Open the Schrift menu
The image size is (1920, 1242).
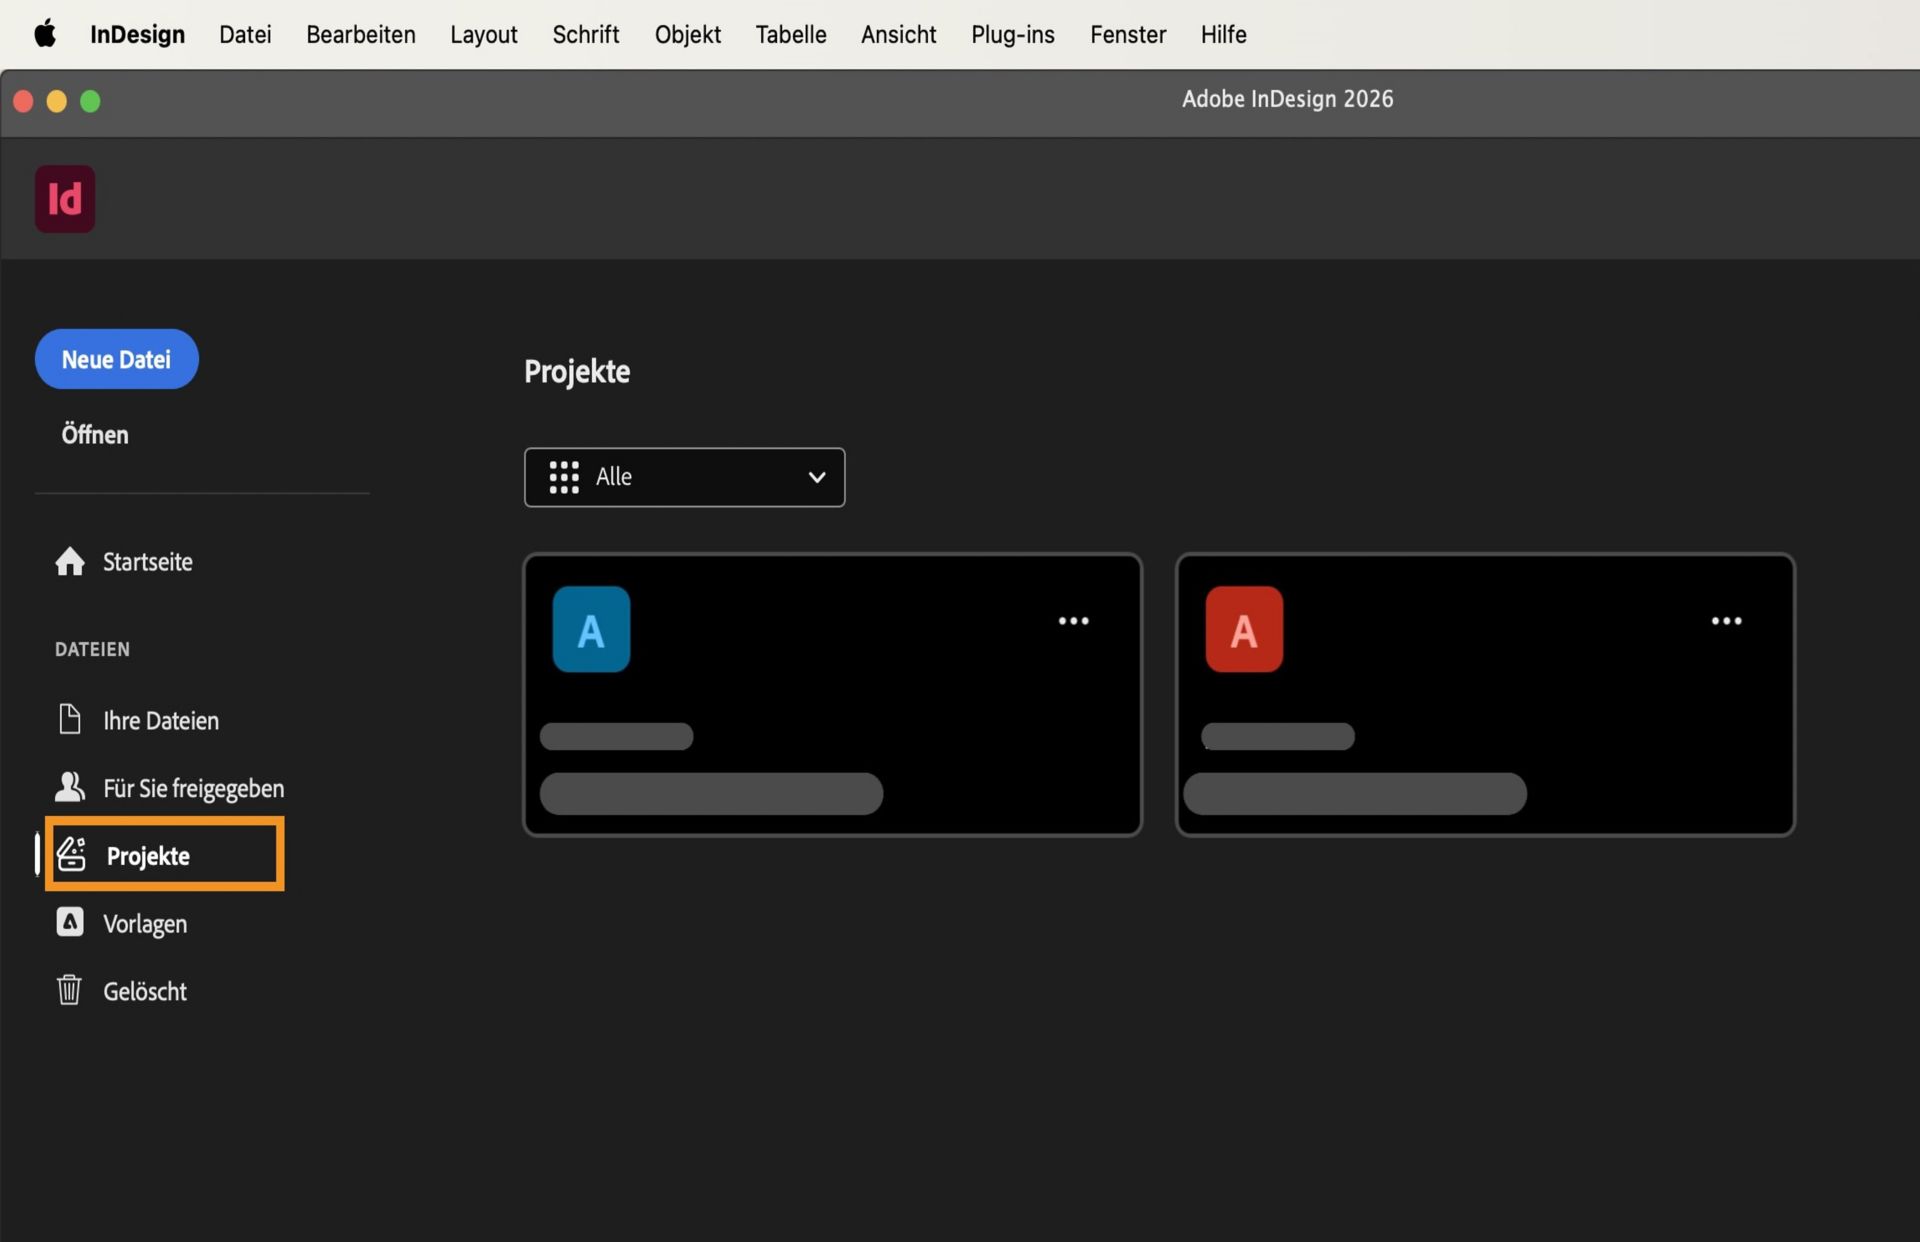pos(586,33)
